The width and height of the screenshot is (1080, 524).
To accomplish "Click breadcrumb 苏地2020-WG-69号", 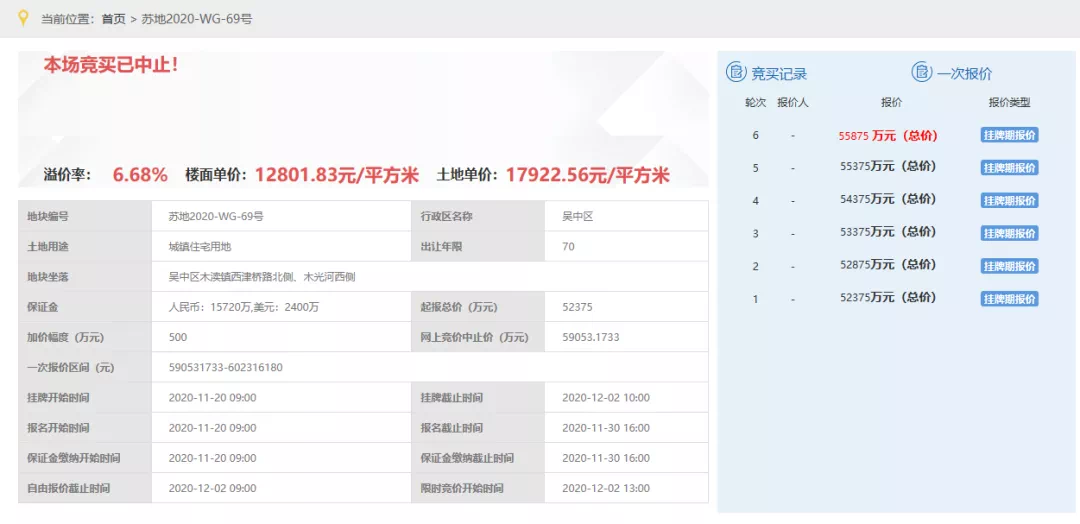I will tap(196, 19).
